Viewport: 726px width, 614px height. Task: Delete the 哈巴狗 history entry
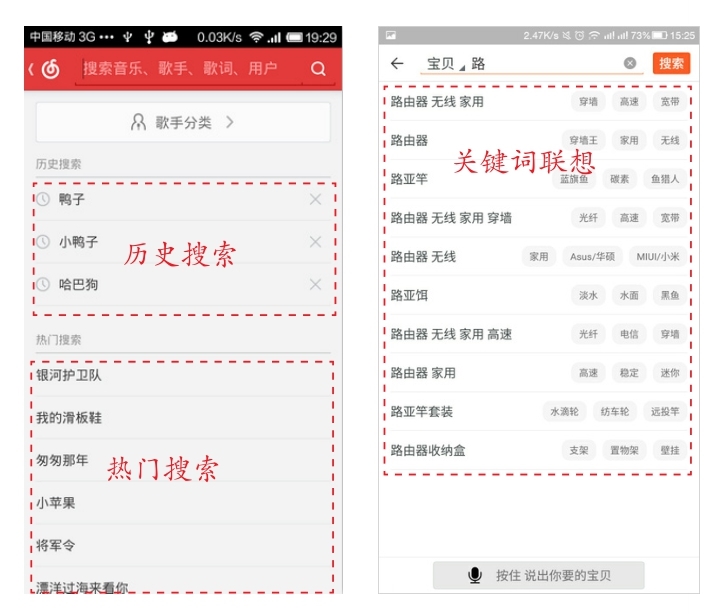316,285
